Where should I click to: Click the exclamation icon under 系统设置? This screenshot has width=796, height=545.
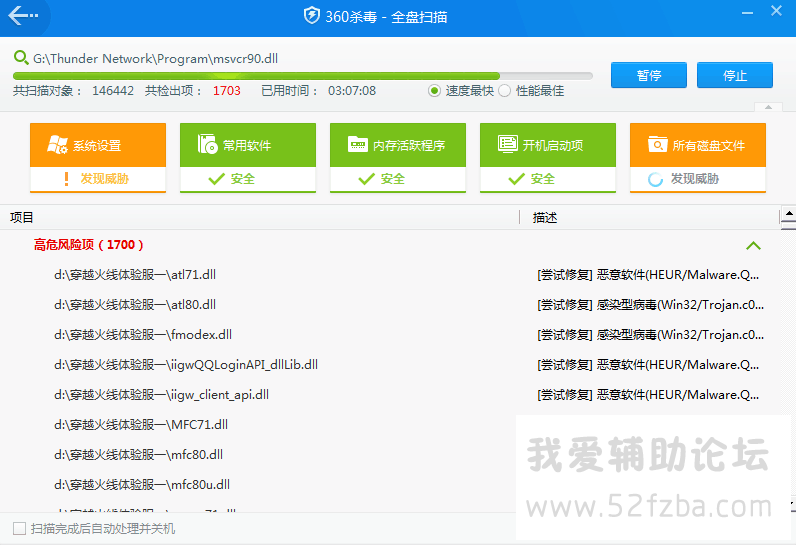pyautogui.click(x=67, y=179)
